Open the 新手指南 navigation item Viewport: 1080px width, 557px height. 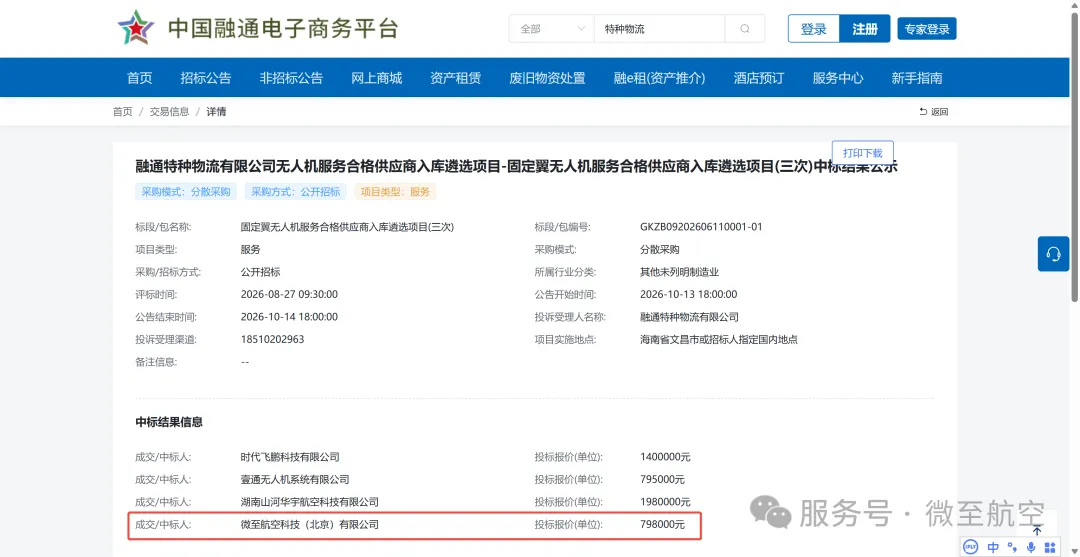click(917, 78)
